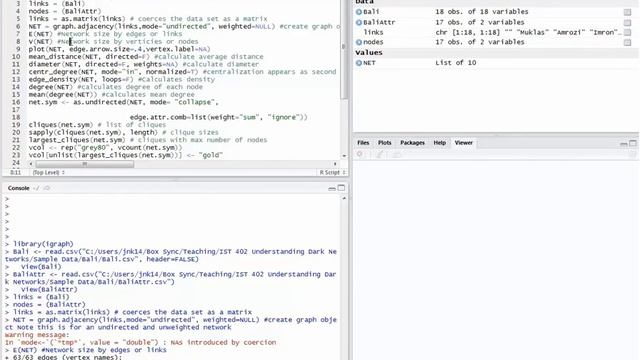640x360 pixels.
Task: Click the editor vertical scrollbar thumb
Action: pos(344,49)
